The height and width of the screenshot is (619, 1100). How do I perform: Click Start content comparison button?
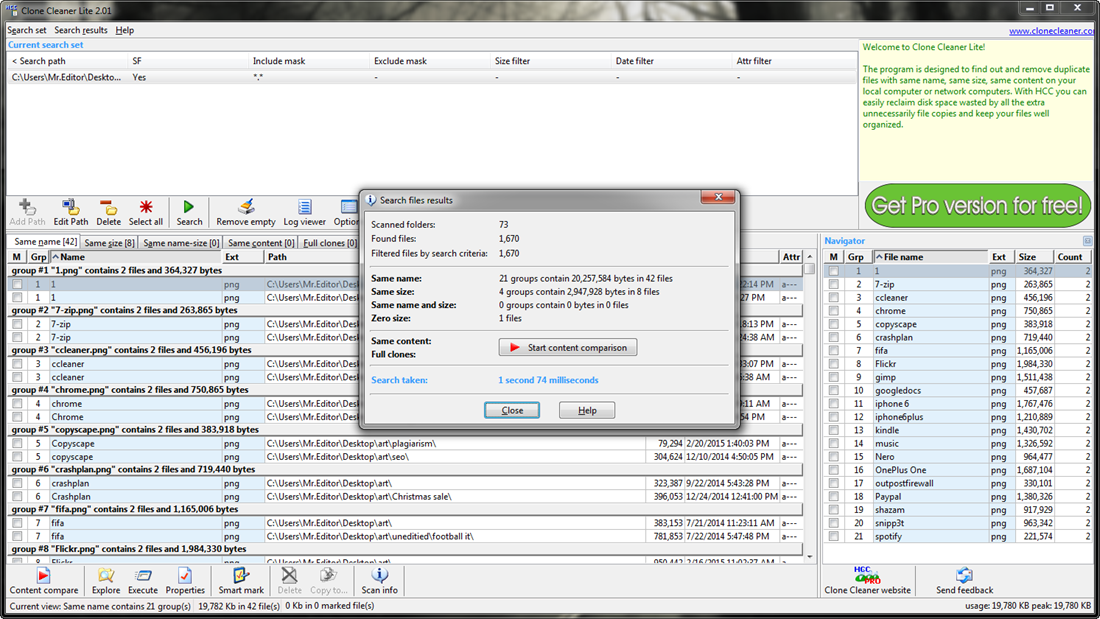pyautogui.click(x=568, y=347)
